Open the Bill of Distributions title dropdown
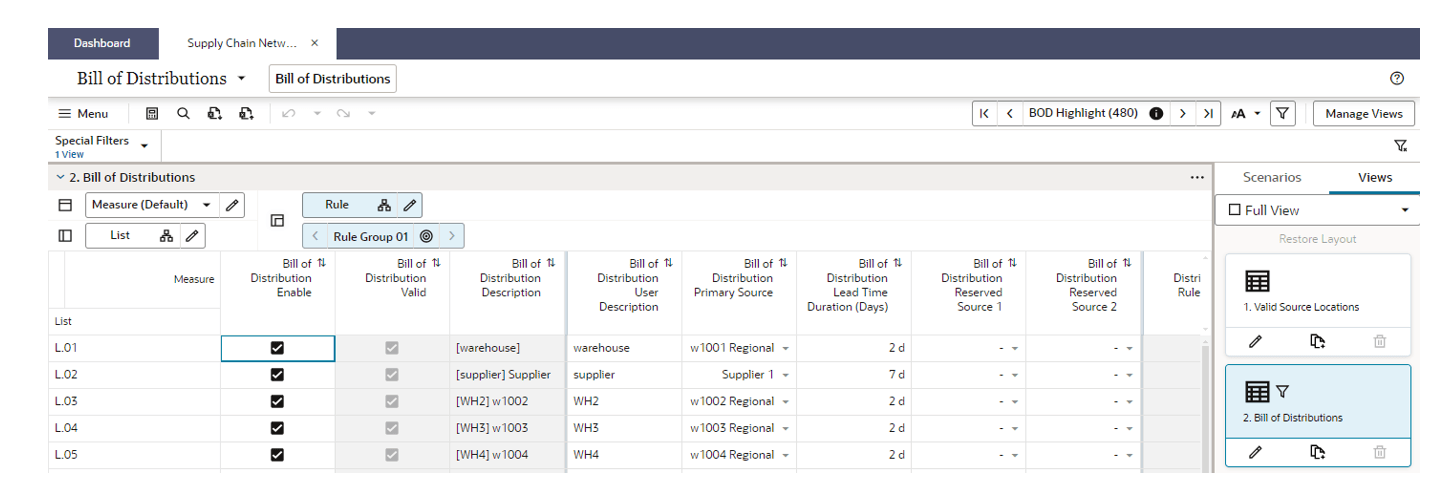This screenshot has height=492, width=1435. click(x=242, y=78)
